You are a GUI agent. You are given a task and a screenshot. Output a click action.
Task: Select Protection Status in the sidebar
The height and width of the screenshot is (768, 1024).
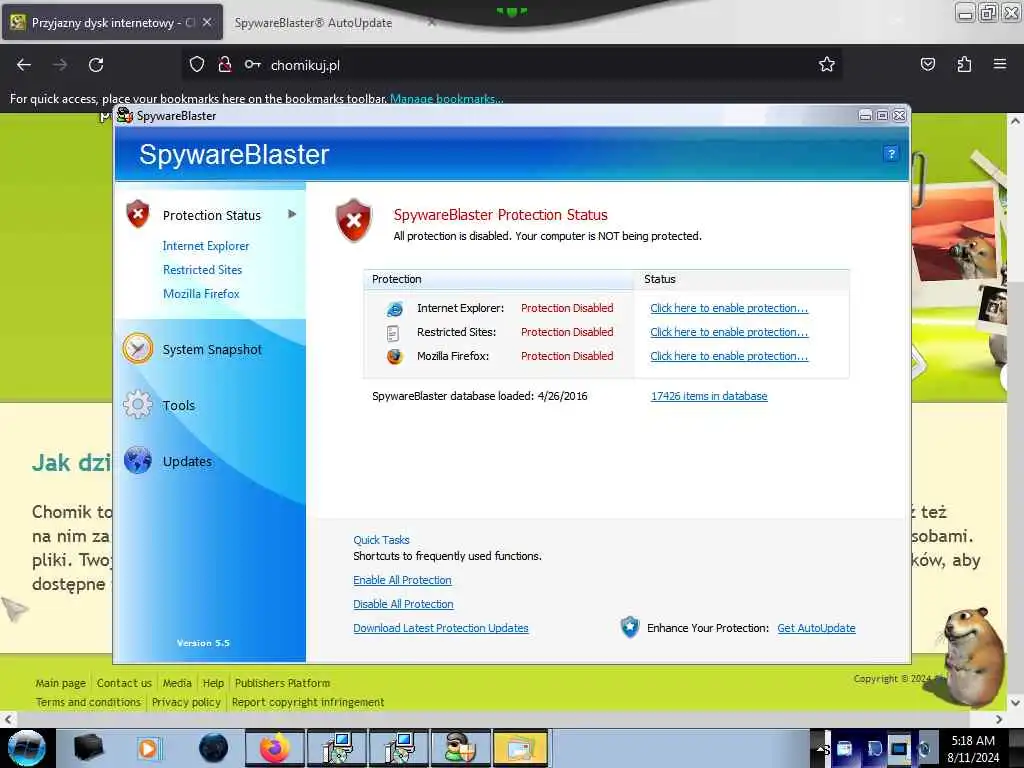click(212, 216)
